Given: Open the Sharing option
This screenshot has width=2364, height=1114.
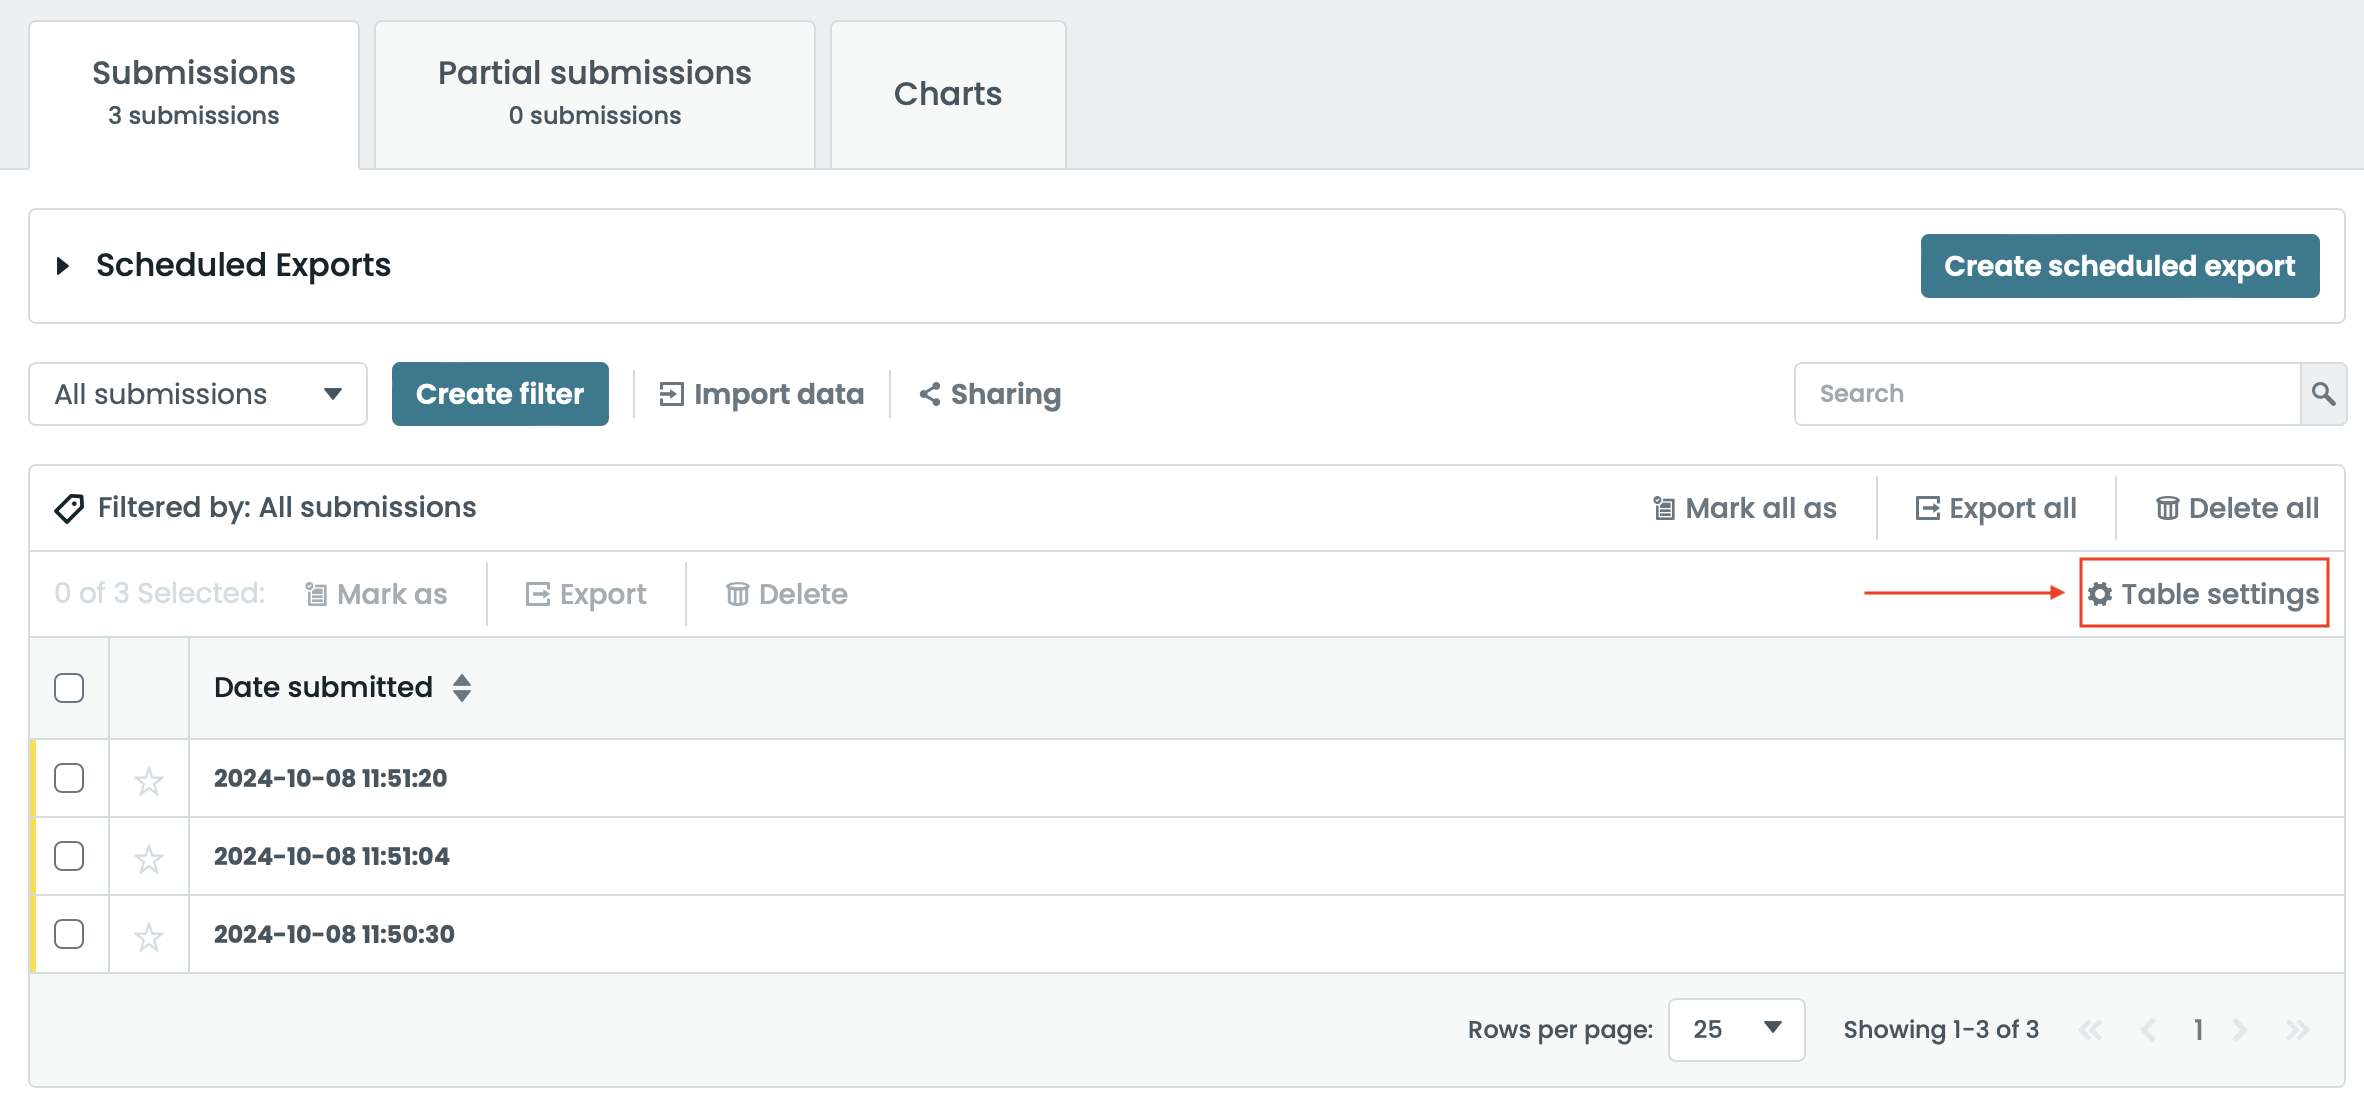Looking at the screenshot, I should pyautogui.click(x=990, y=394).
